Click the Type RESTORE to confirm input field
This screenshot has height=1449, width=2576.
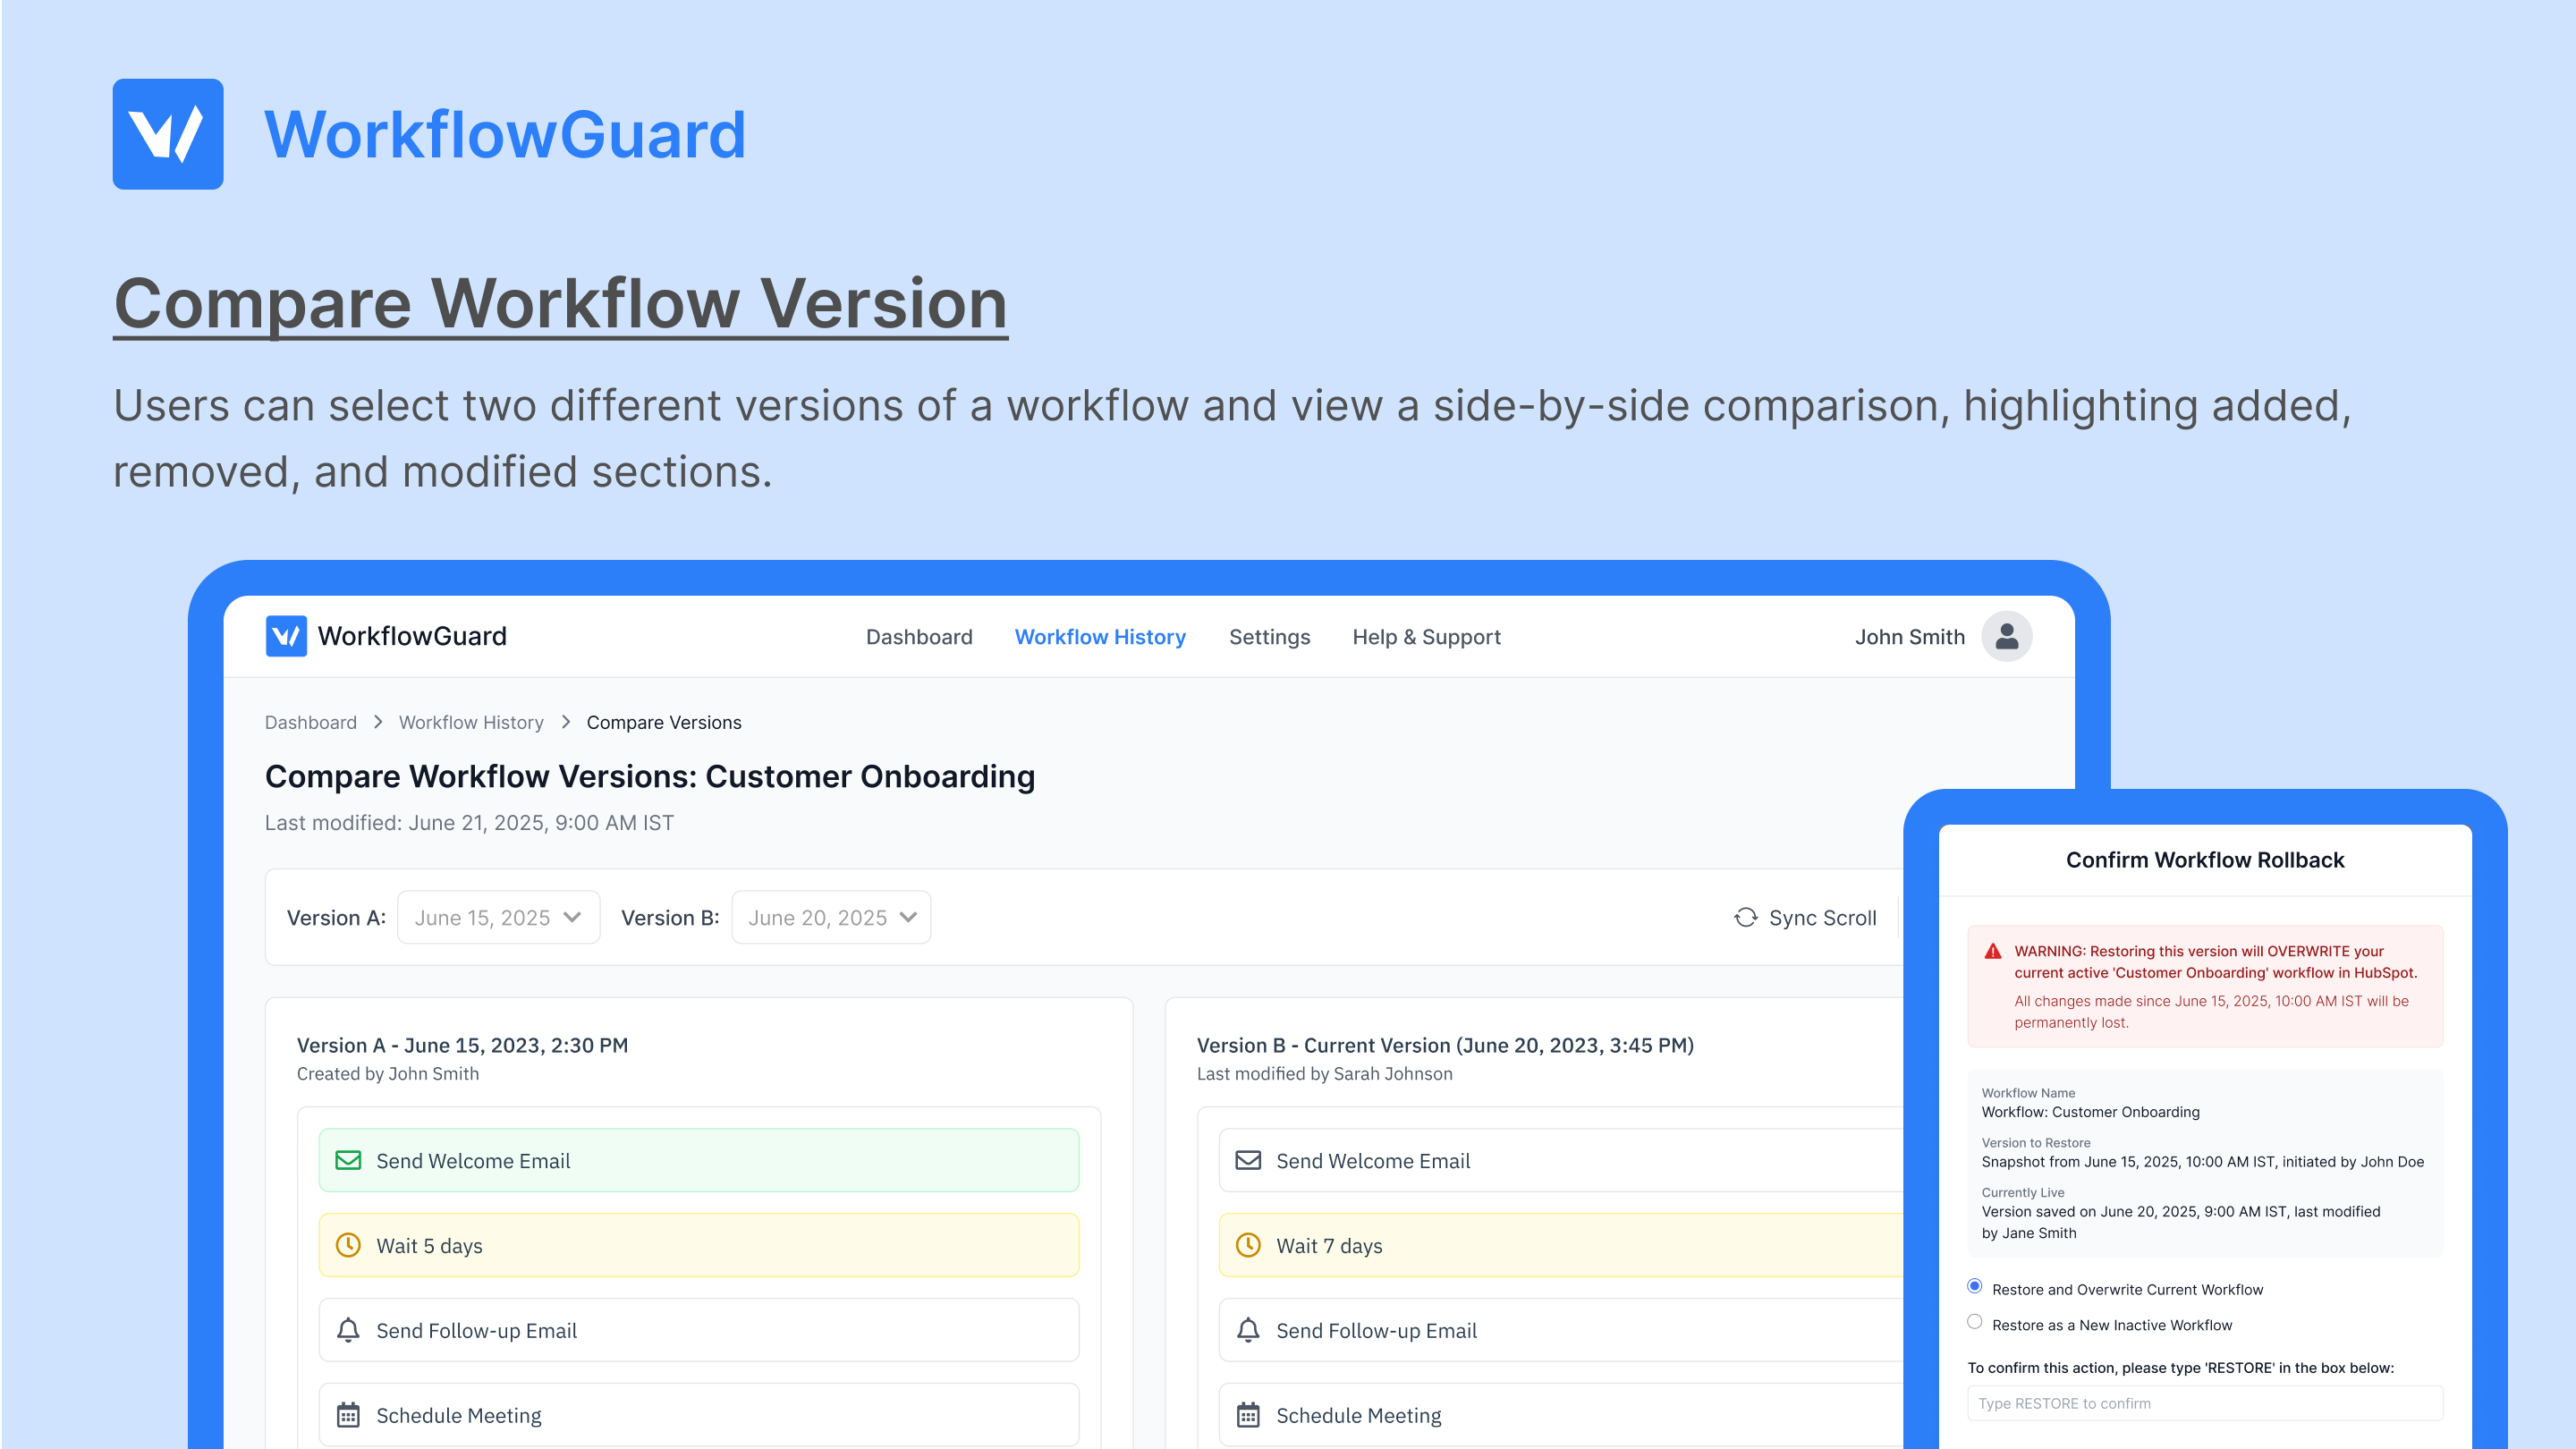click(x=2205, y=1402)
